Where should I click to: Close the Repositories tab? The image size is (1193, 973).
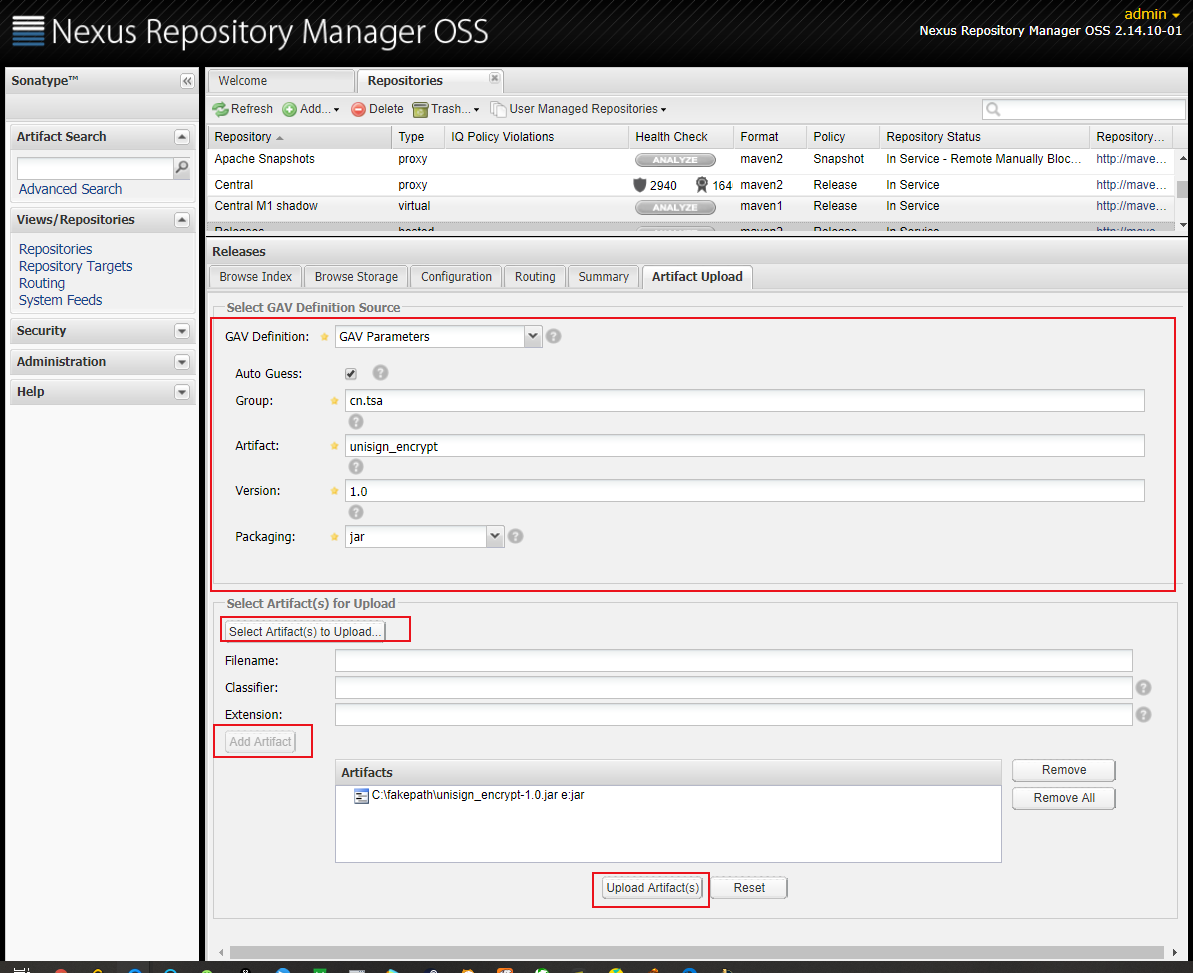495,78
